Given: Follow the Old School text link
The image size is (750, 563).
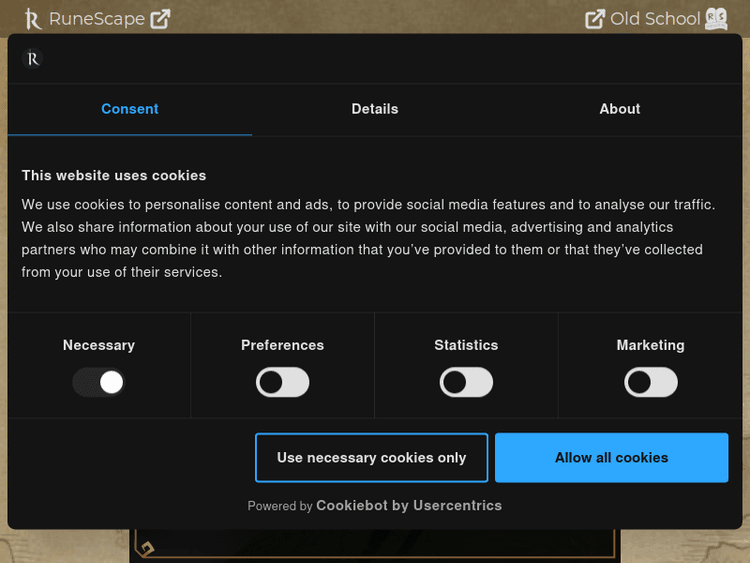Looking at the screenshot, I should (655, 19).
